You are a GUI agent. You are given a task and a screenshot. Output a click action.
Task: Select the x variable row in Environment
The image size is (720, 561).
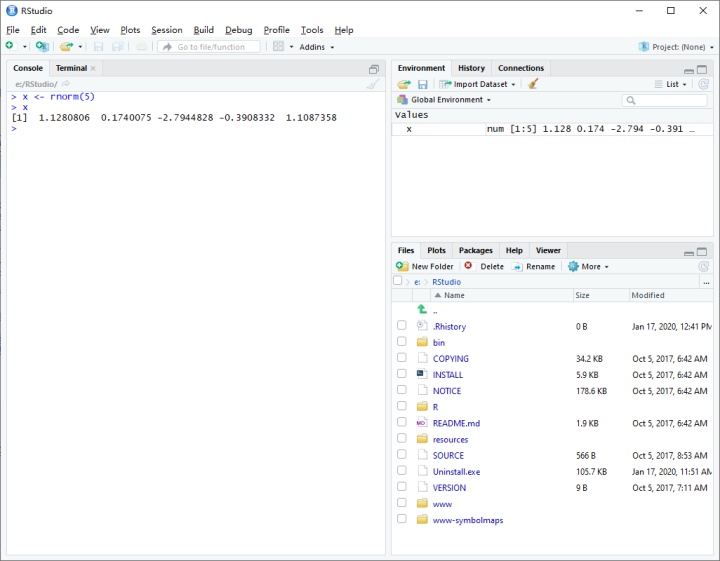pos(552,129)
